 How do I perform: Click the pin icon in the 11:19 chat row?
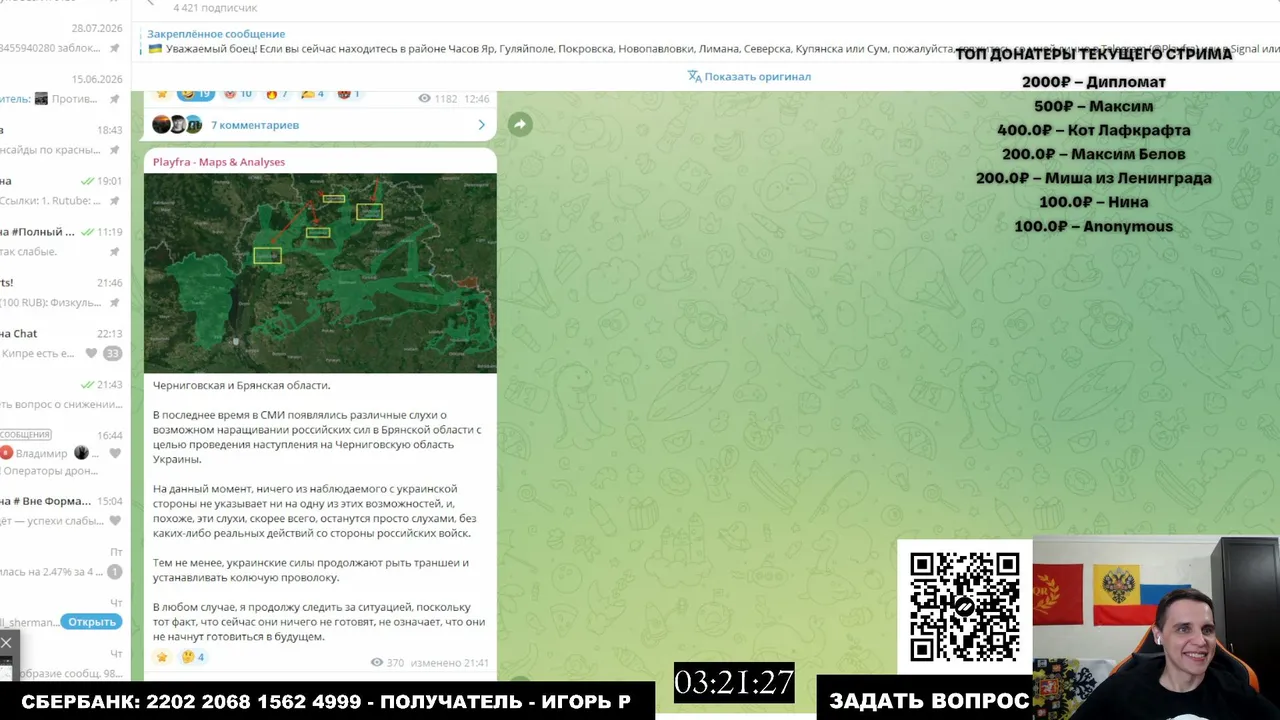pyautogui.click(x=115, y=252)
